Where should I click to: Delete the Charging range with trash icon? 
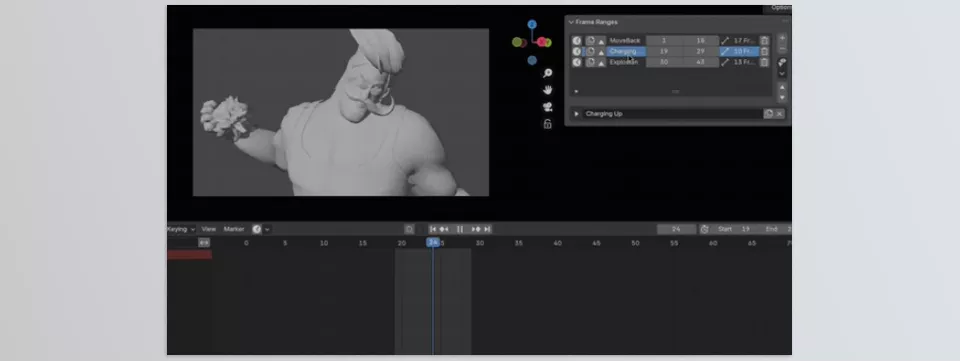764,51
